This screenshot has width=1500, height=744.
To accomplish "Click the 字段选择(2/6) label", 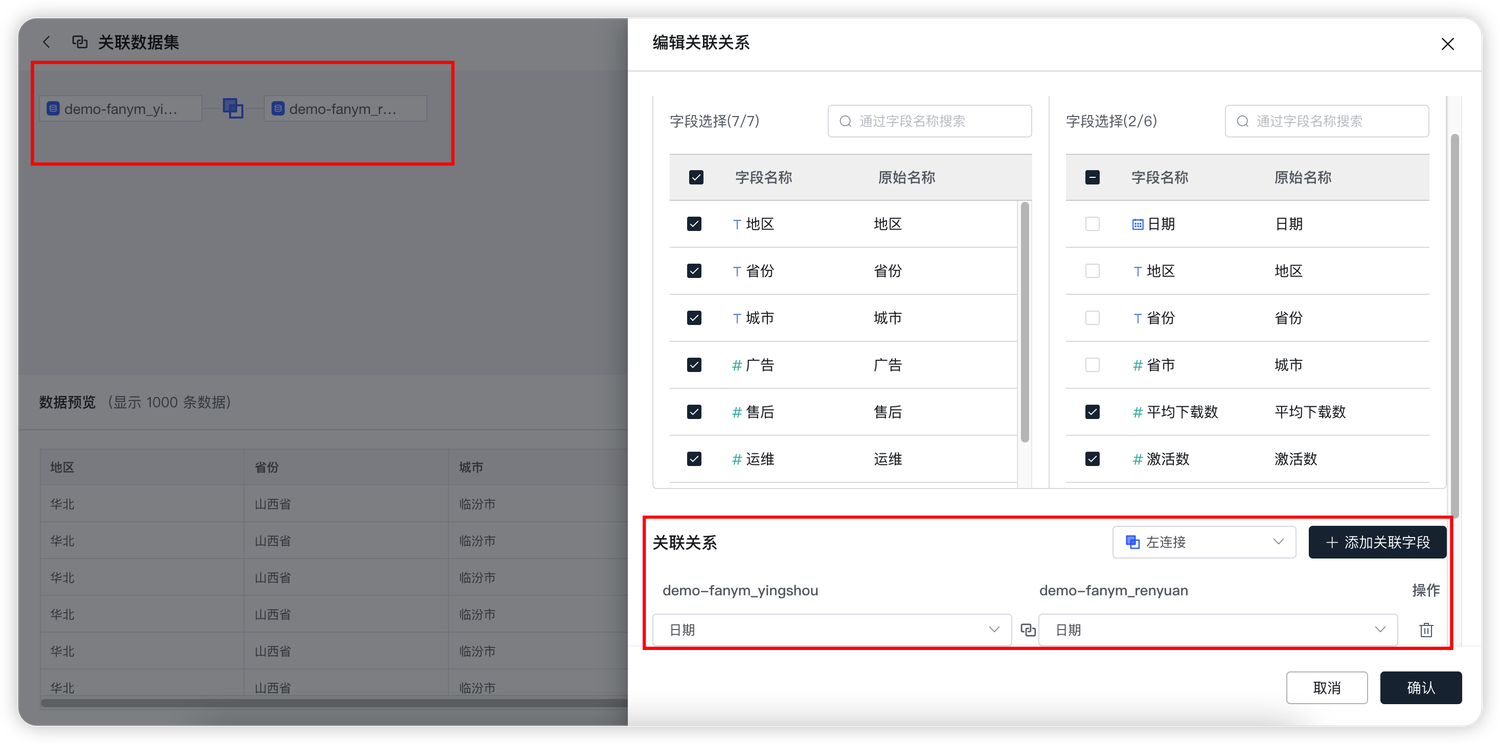I will click(1111, 121).
